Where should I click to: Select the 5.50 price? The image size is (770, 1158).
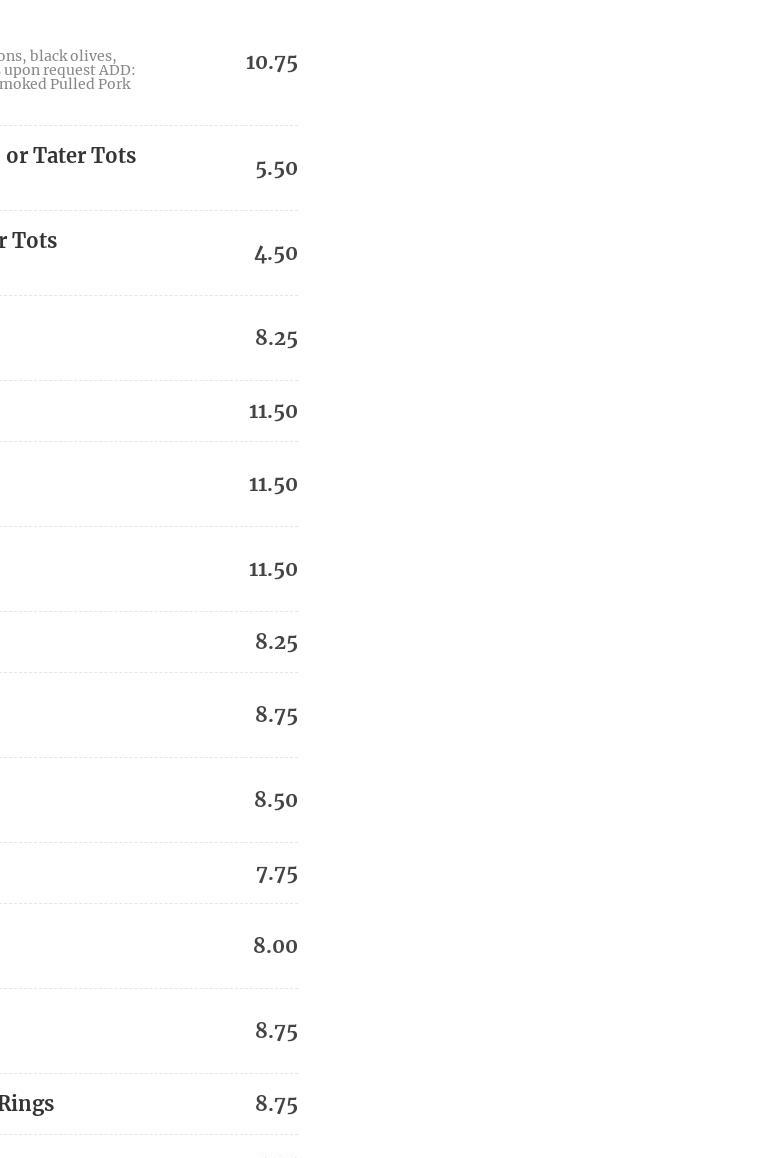276,168
